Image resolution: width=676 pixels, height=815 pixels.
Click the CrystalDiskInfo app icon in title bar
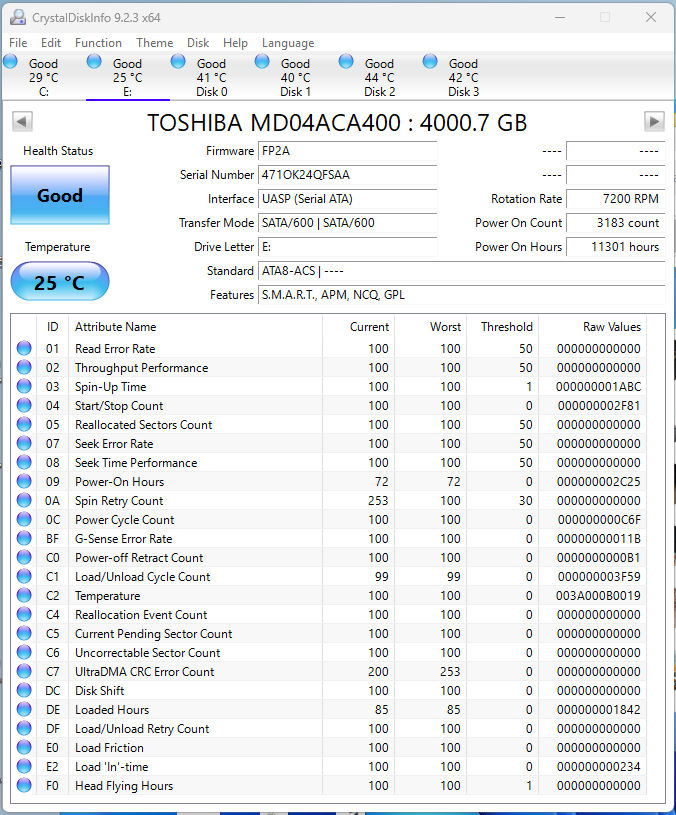point(18,18)
